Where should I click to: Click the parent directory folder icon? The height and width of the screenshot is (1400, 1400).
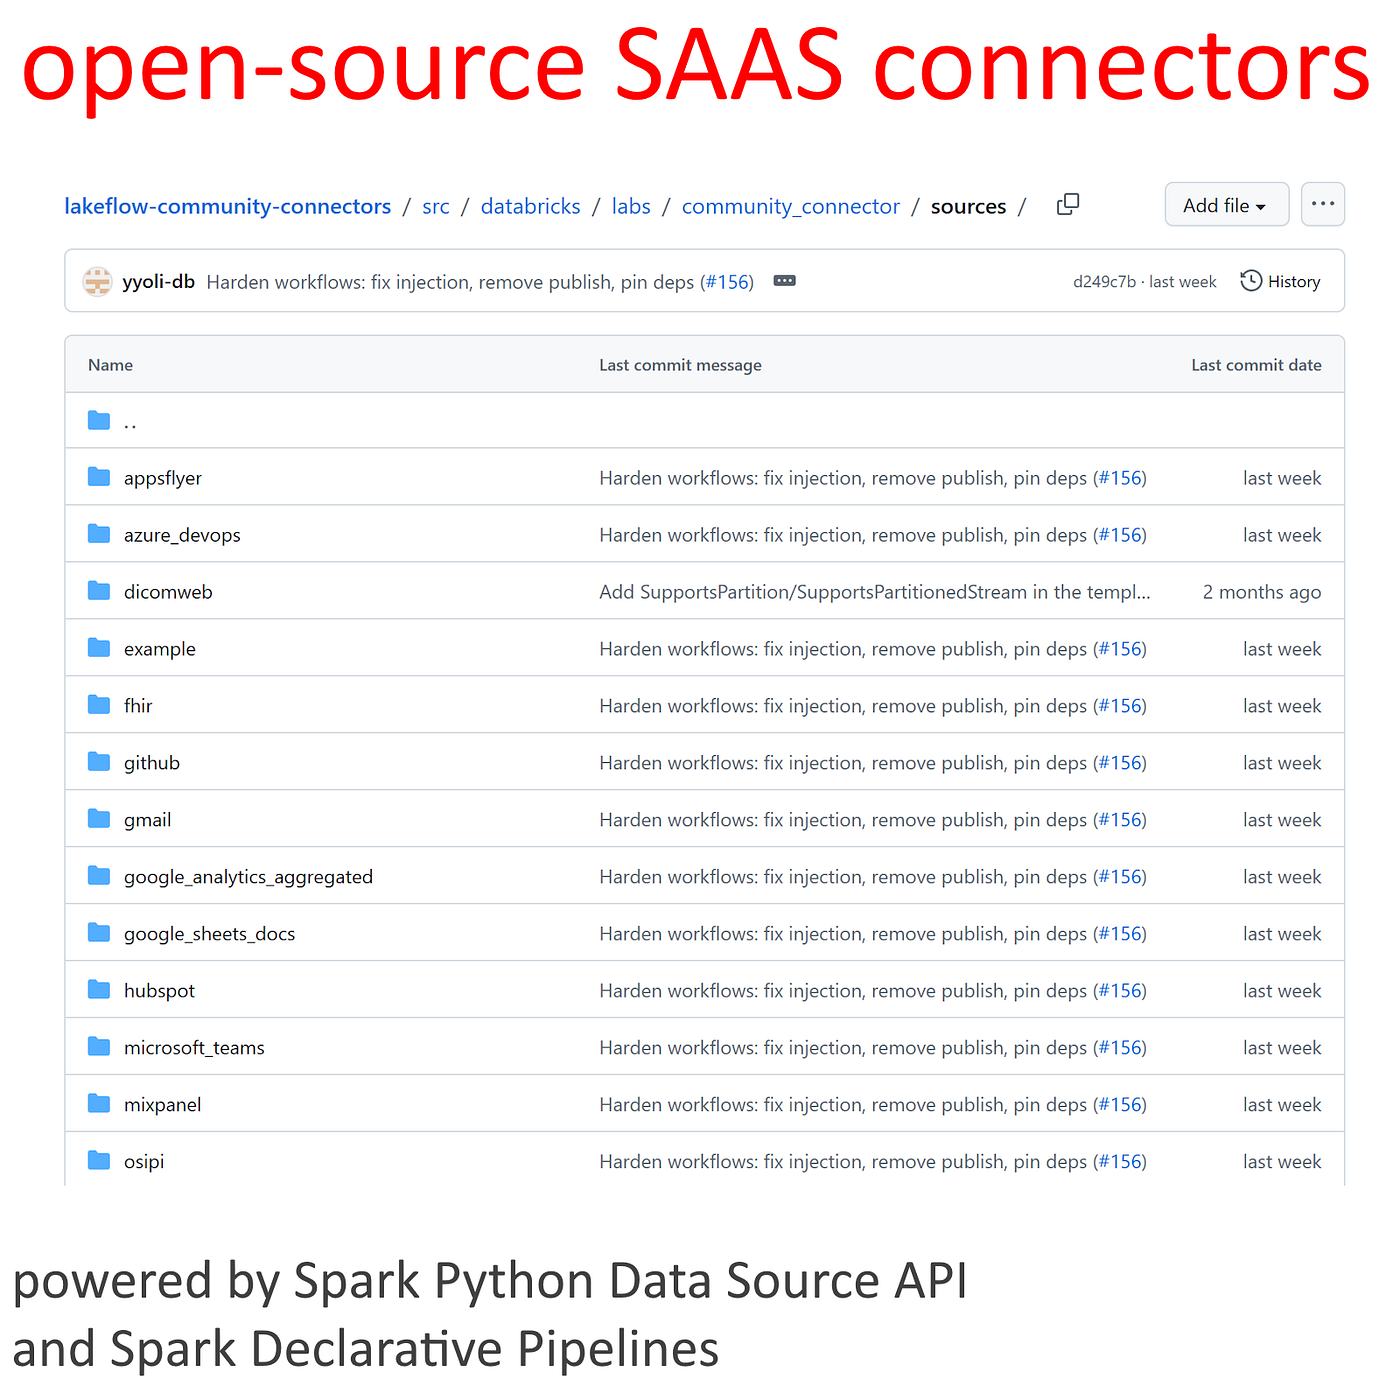coord(99,420)
